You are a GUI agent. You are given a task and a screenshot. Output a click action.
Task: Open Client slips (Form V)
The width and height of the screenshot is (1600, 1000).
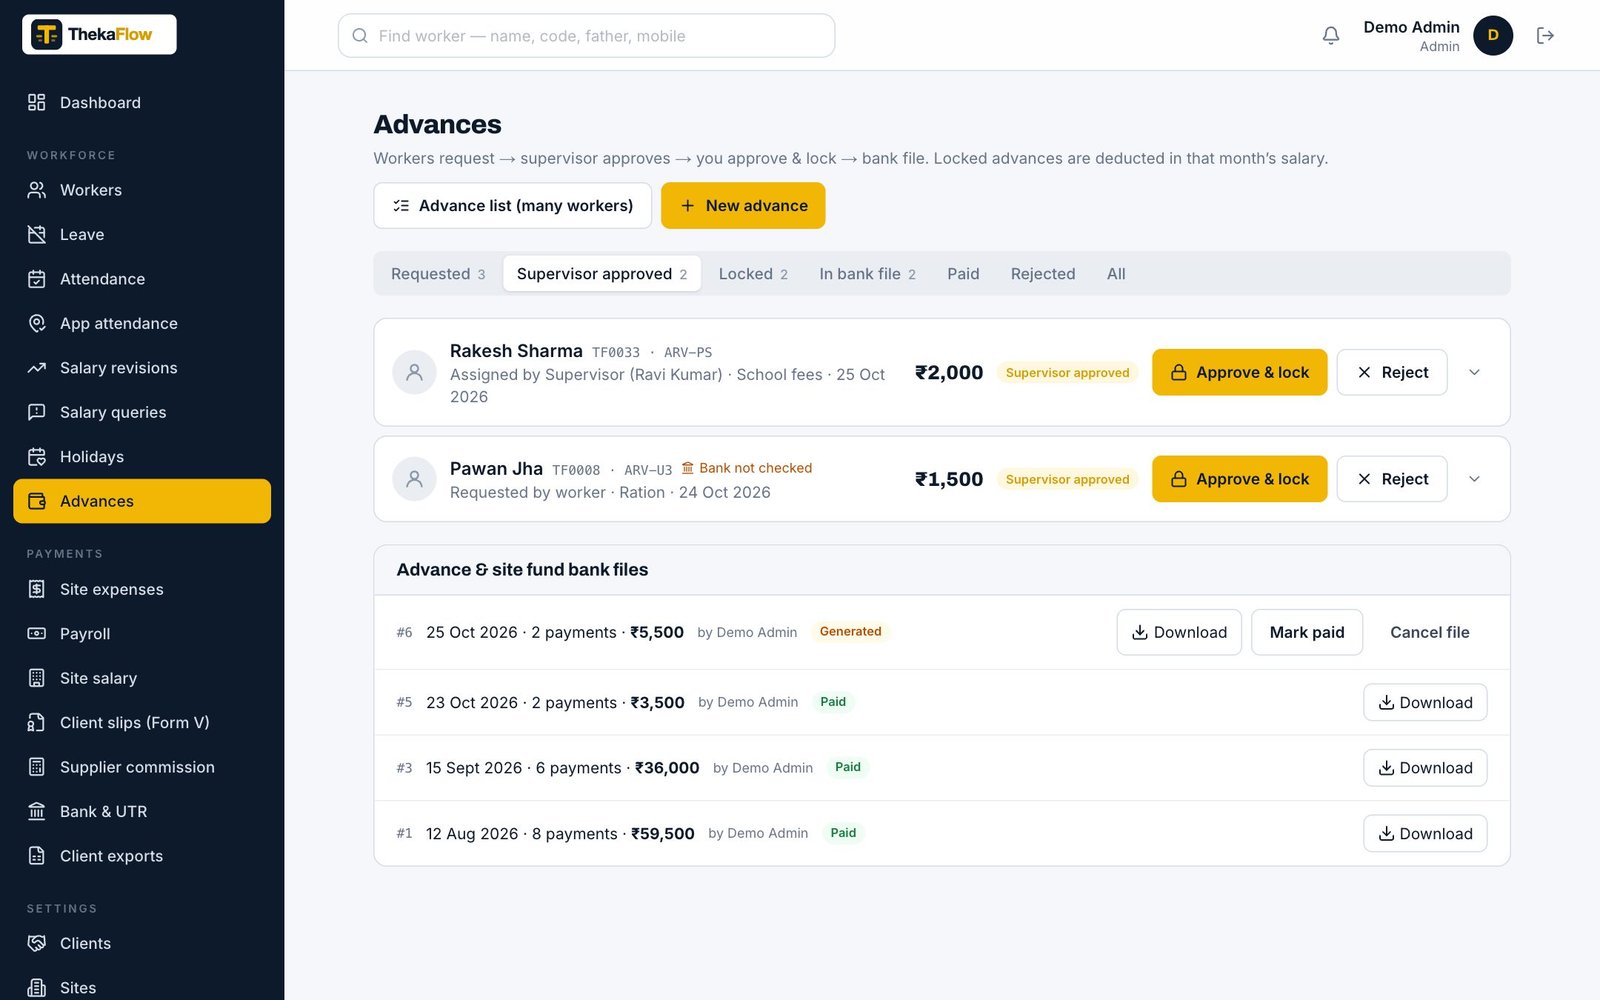(142, 723)
